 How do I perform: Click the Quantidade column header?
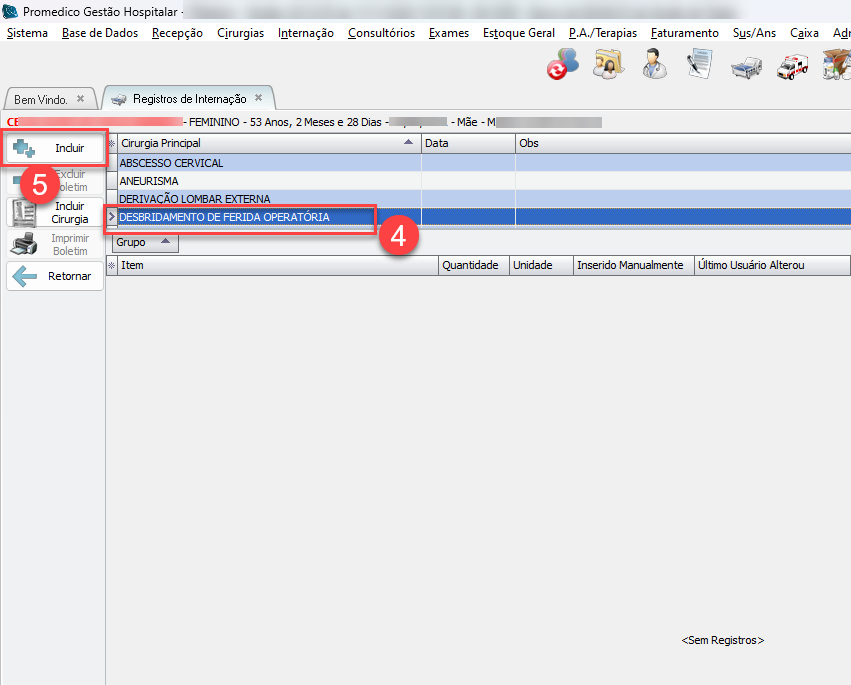point(471,266)
